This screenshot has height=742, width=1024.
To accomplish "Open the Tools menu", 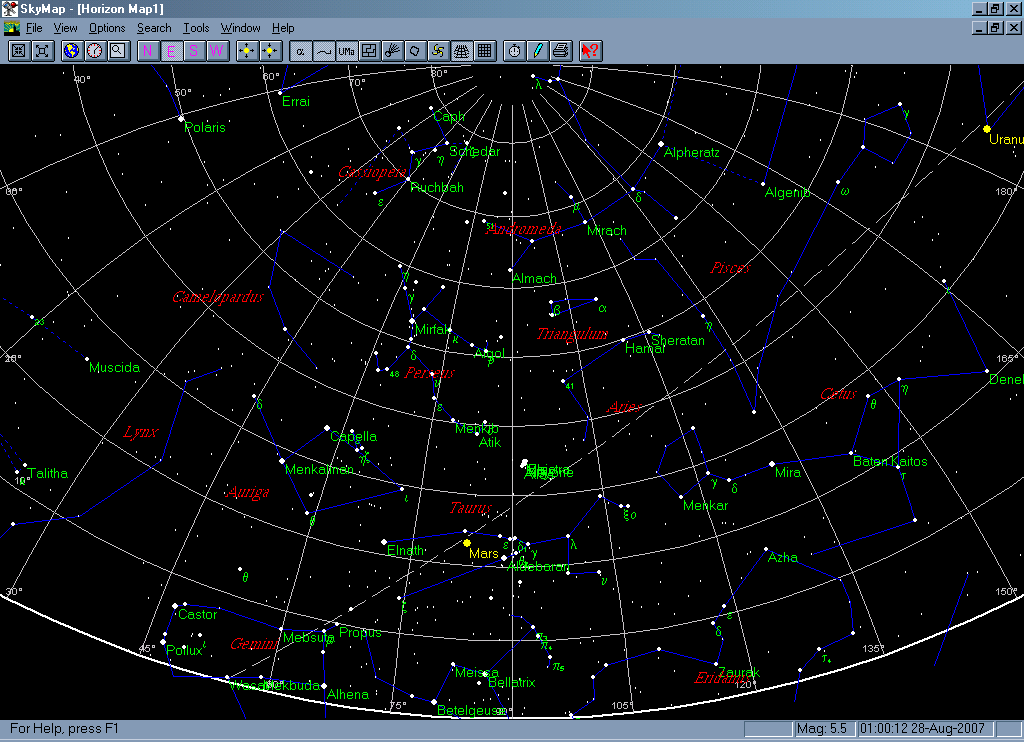I will 196,28.
